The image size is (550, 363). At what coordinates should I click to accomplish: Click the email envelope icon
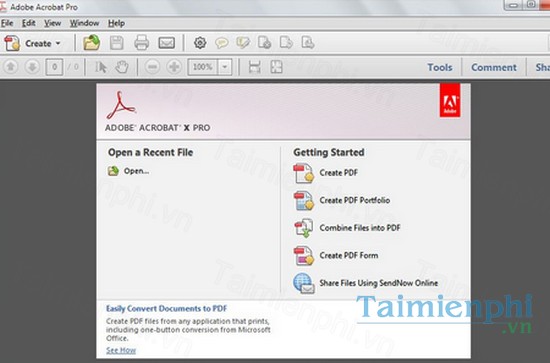point(167,43)
